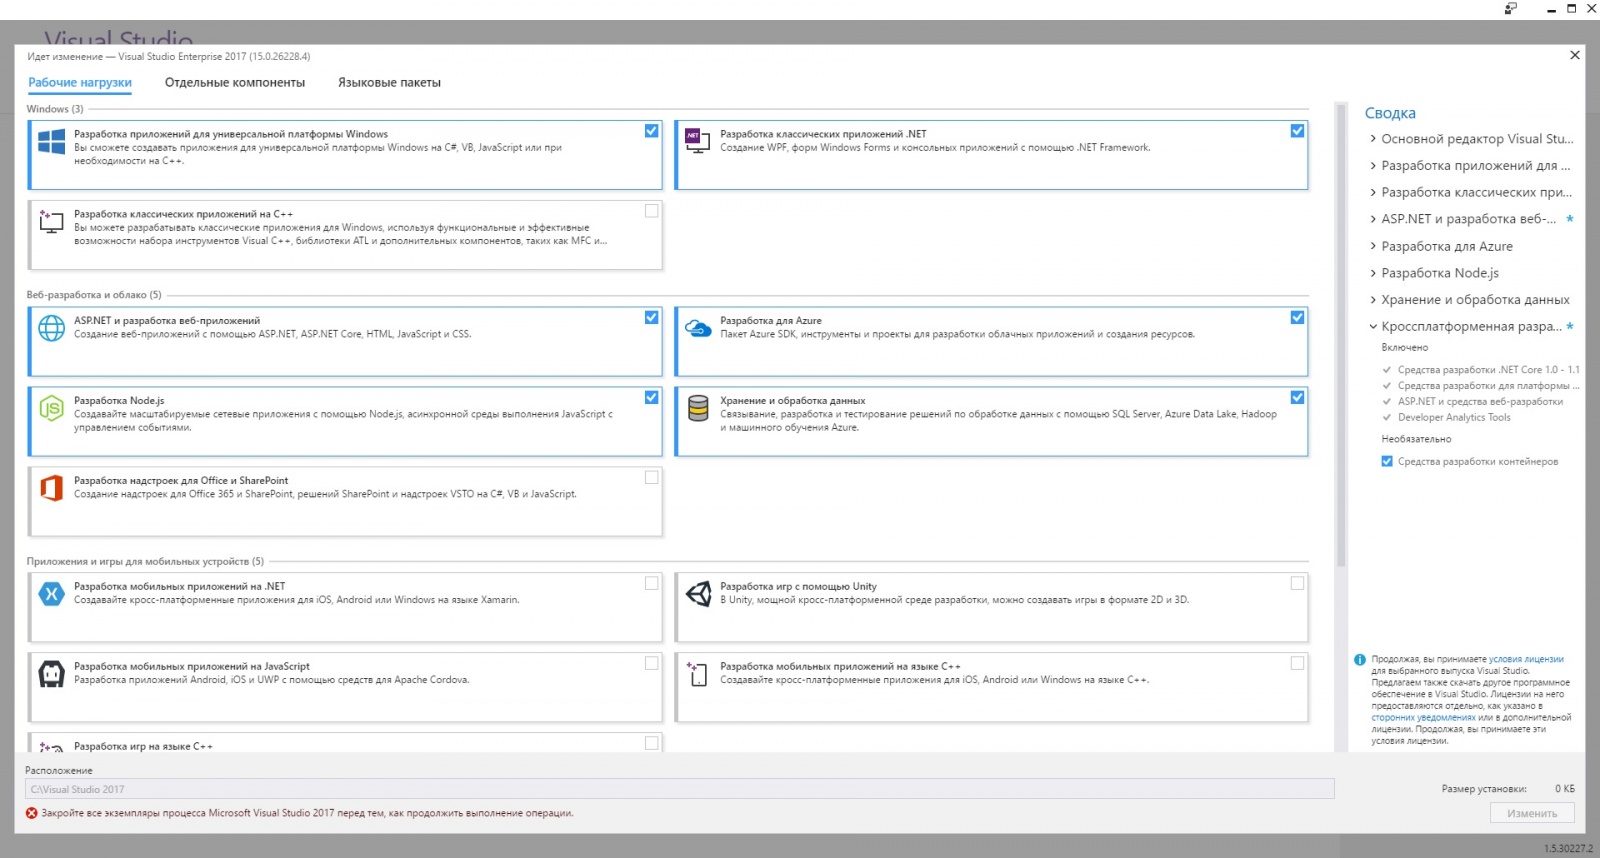Click the icon for mobile development in C++

point(697,673)
